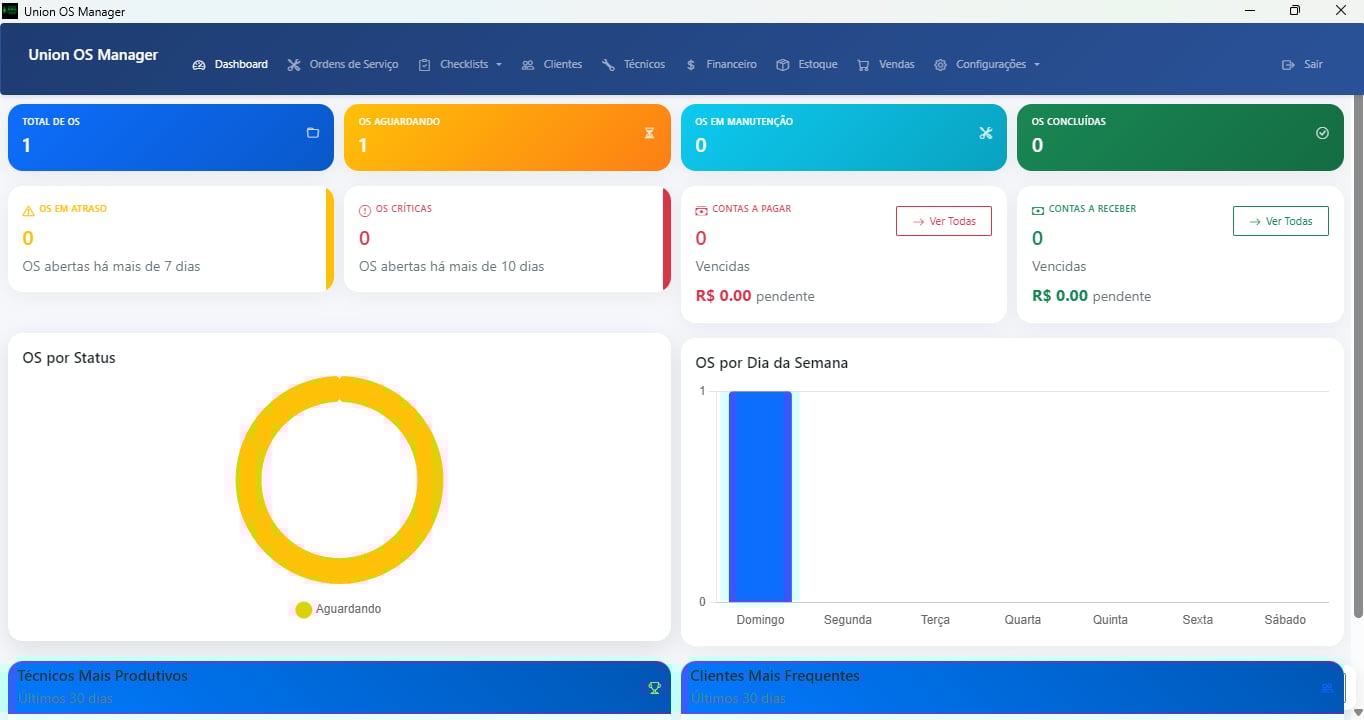Click Ver Todas in Contas a Receber

coord(1280,221)
